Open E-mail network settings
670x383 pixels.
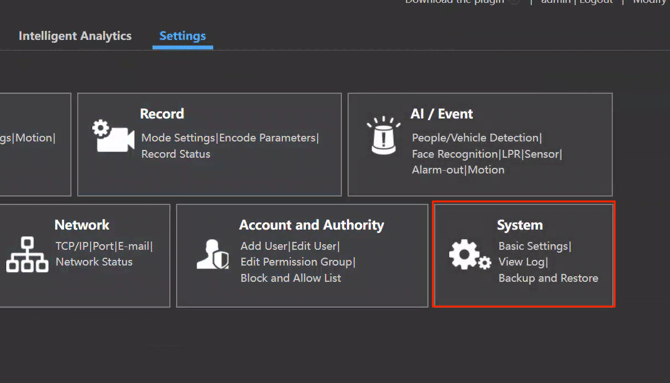[133, 246]
